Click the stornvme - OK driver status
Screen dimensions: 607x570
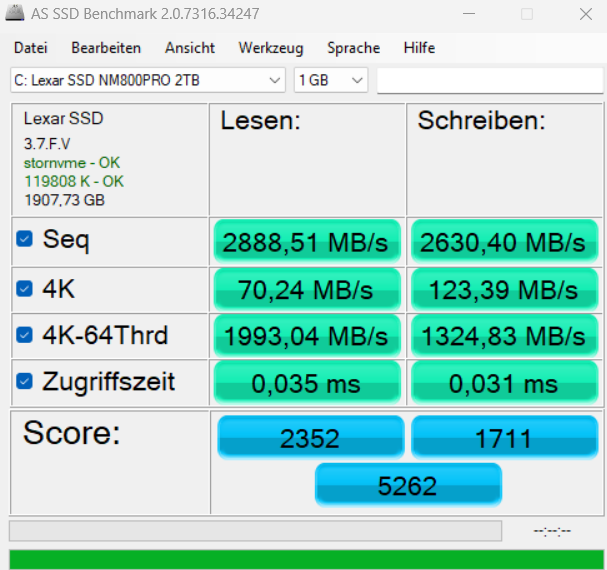click(x=72, y=163)
